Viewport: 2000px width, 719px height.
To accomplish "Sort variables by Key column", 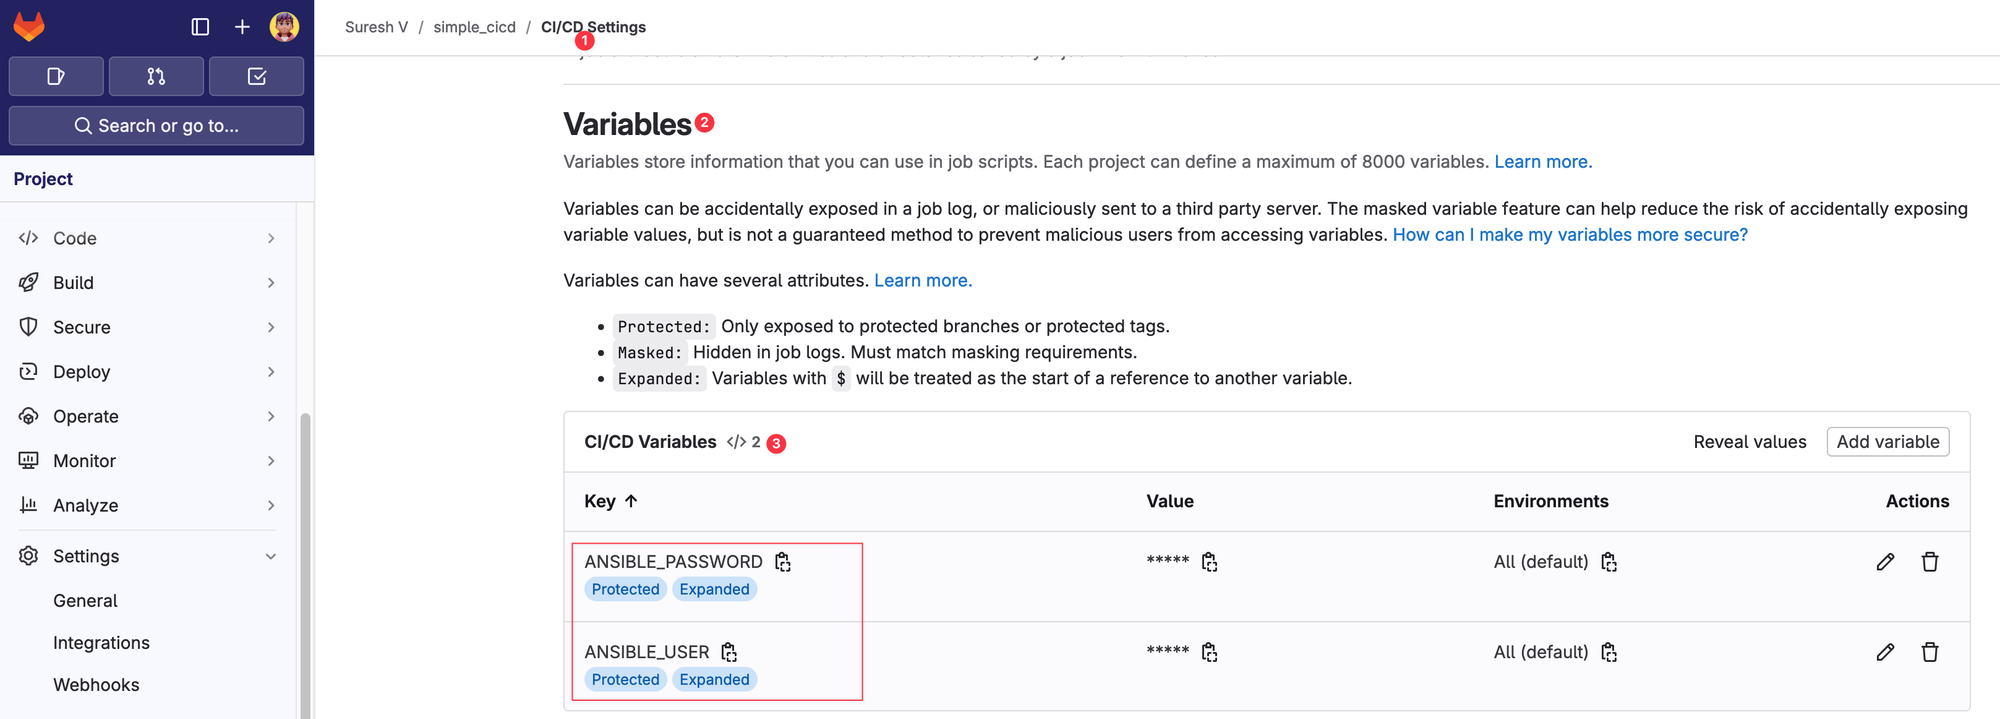I will pos(610,501).
